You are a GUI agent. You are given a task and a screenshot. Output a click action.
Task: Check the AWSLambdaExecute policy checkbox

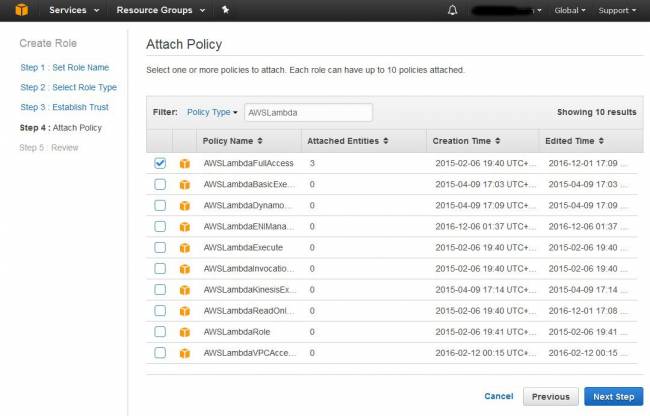coord(160,247)
